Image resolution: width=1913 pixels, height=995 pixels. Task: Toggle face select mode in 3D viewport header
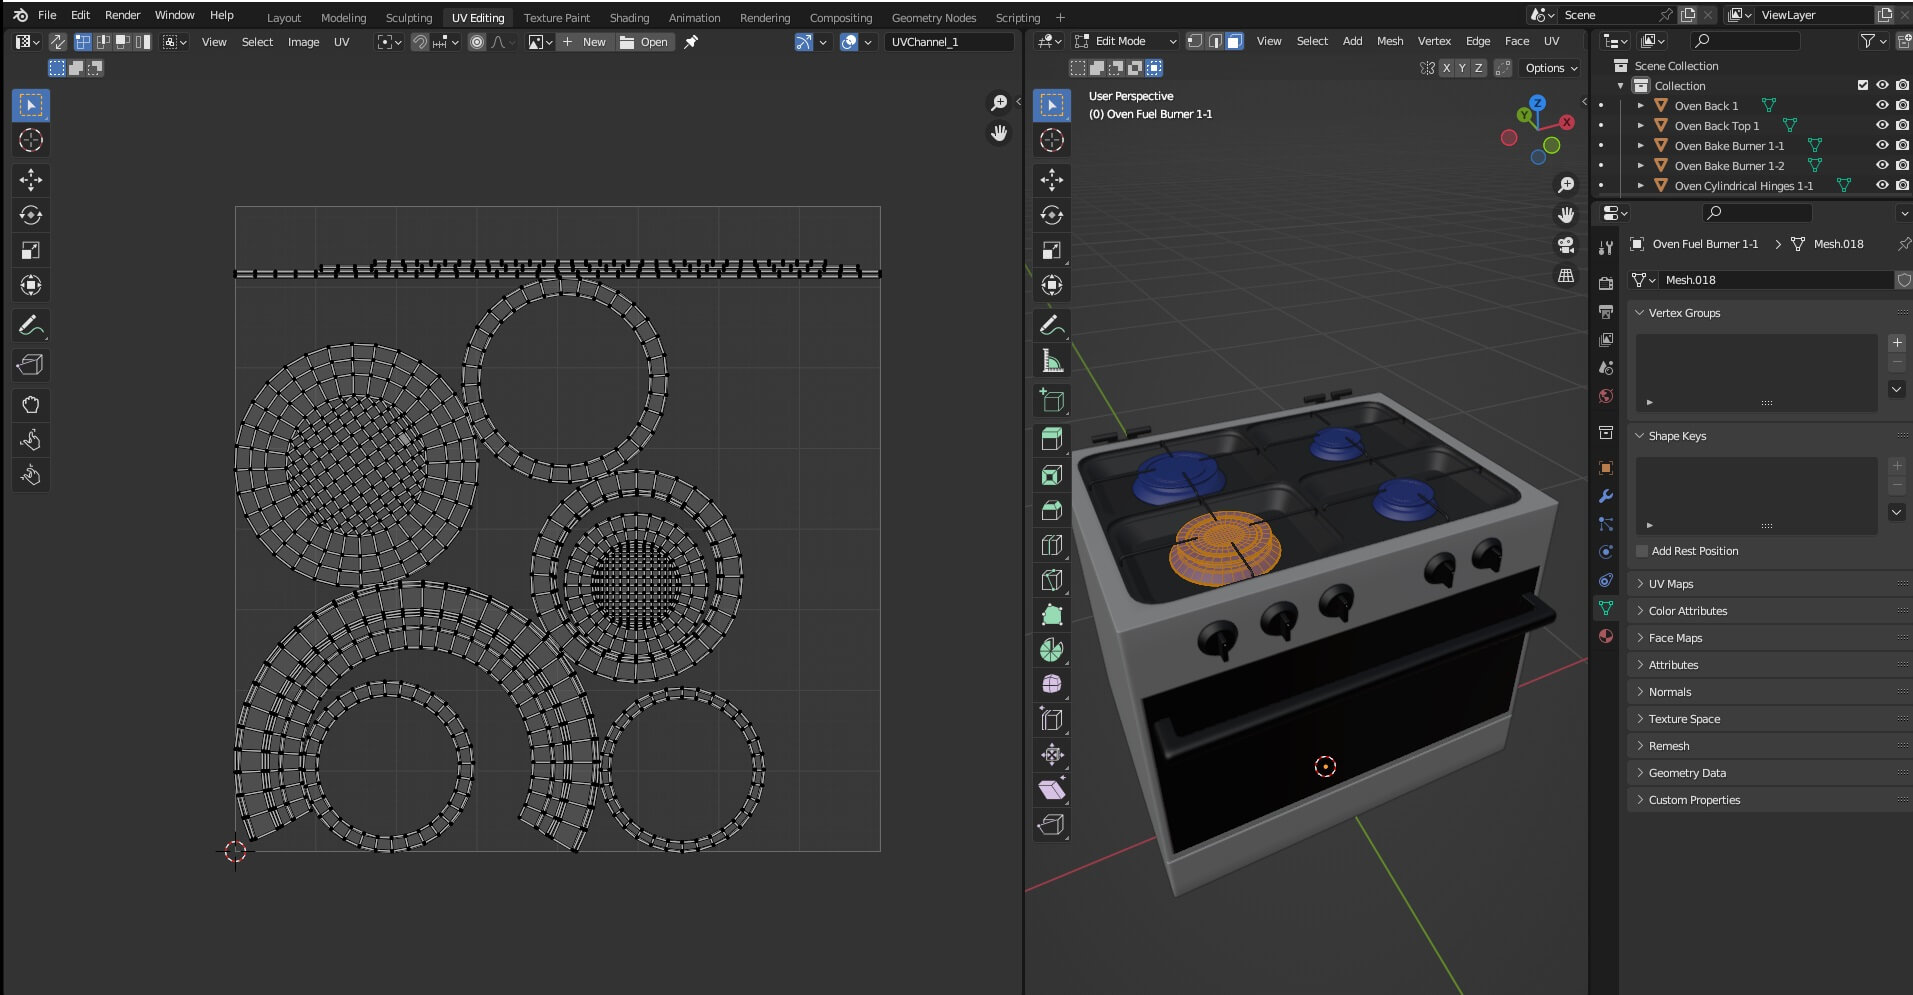[x=1235, y=41]
